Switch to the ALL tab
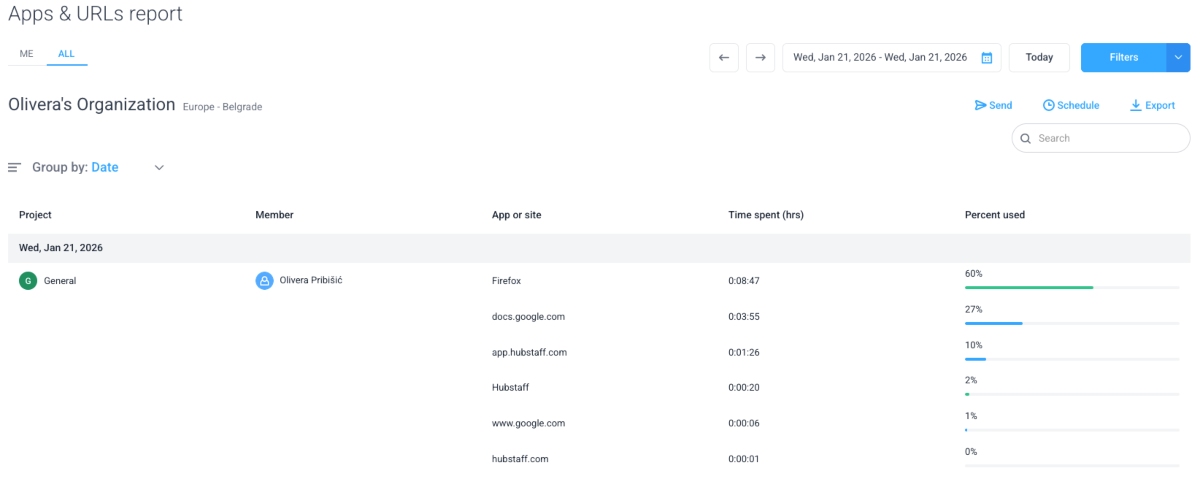 tap(66, 54)
